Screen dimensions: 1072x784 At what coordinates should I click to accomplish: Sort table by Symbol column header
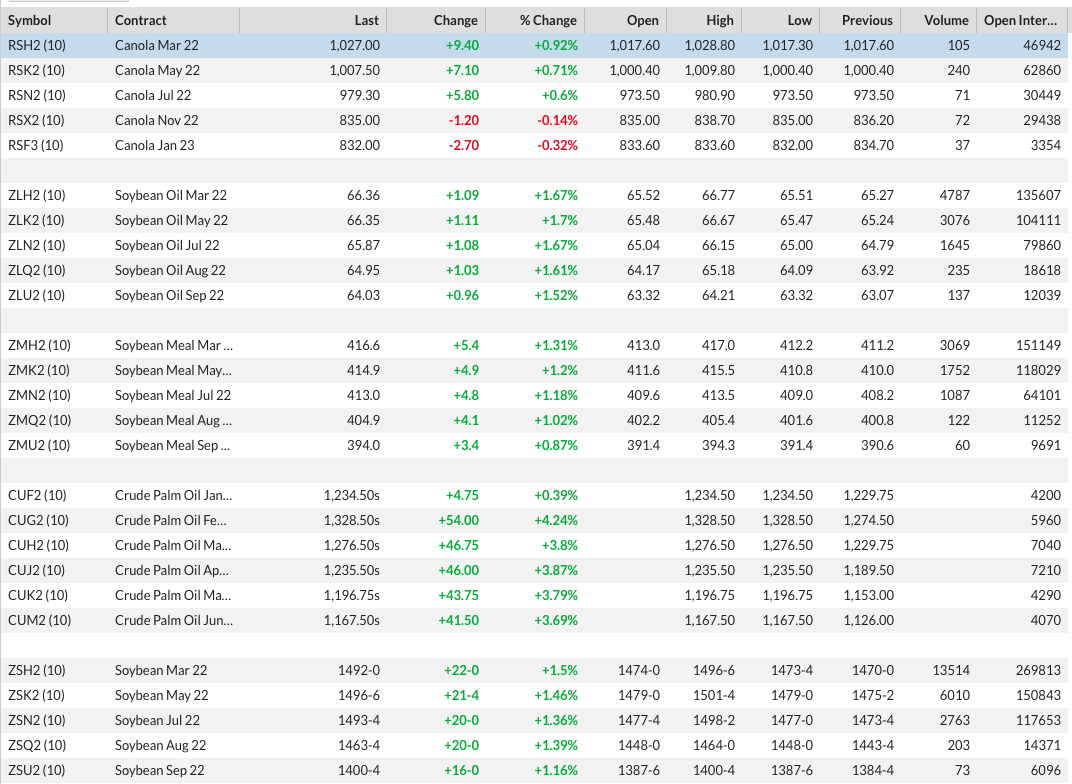point(30,20)
